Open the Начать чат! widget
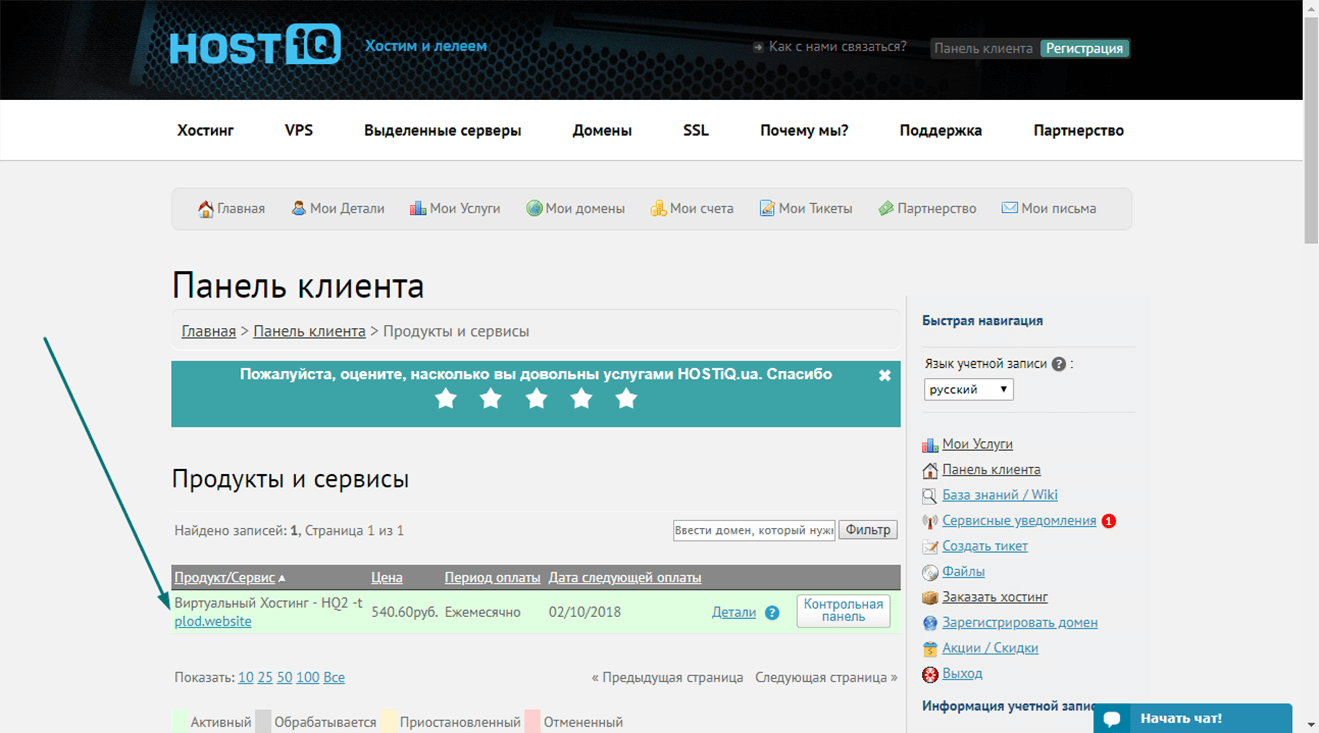This screenshot has width=1319, height=733. [1192, 718]
